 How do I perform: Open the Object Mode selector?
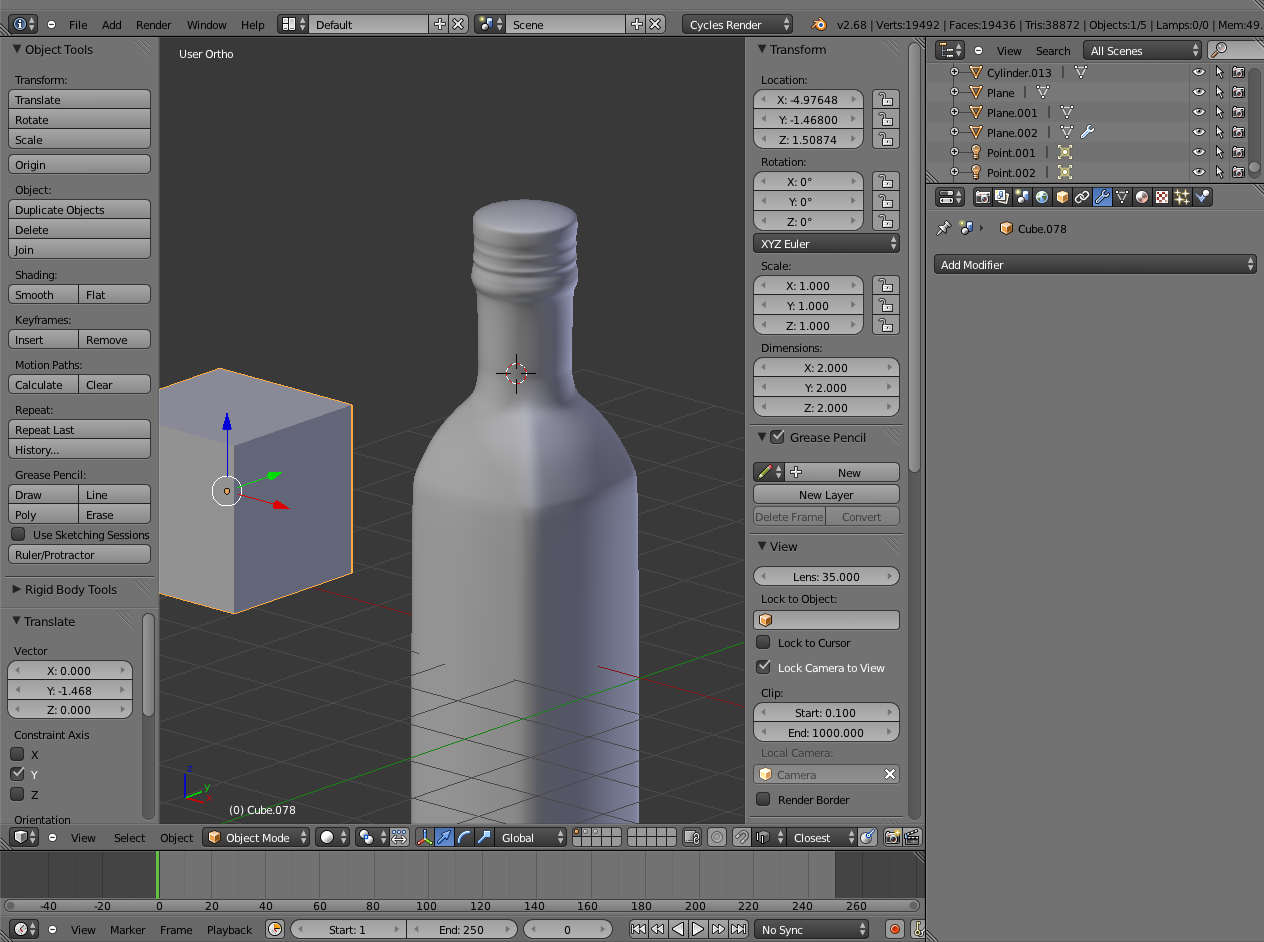(256, 838)
